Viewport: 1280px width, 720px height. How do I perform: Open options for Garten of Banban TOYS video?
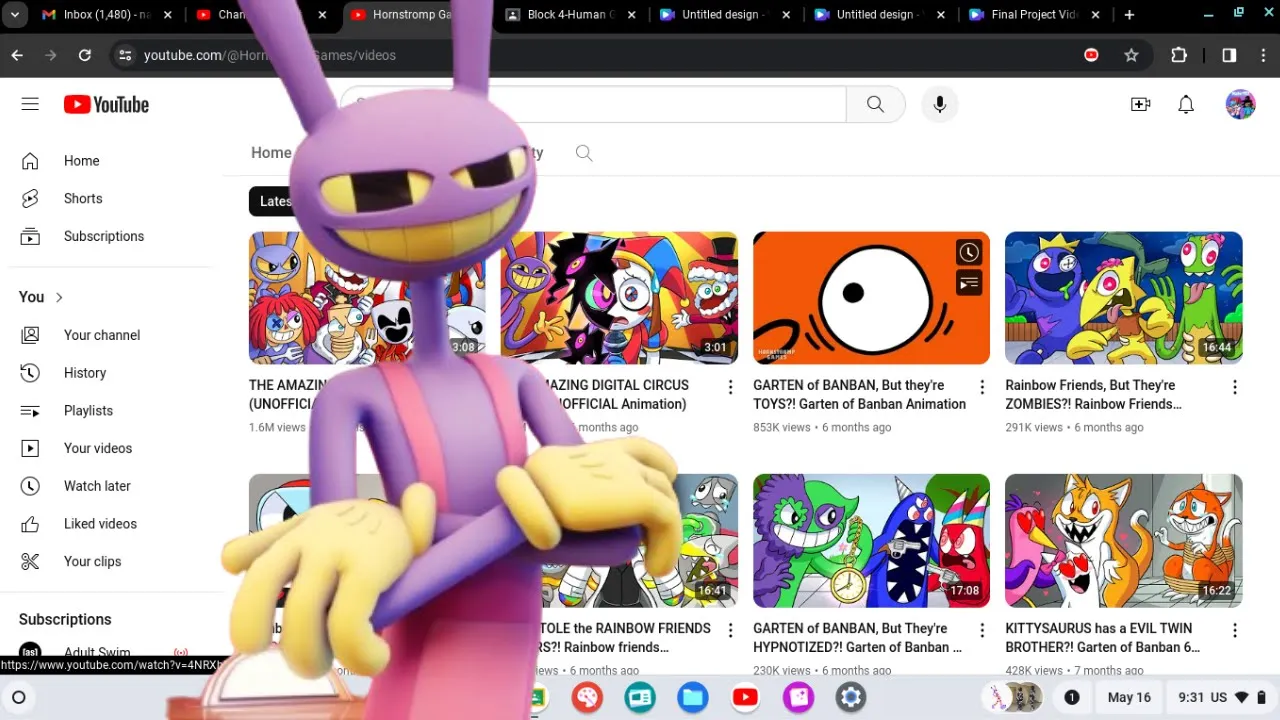click(x=982, y=387)
